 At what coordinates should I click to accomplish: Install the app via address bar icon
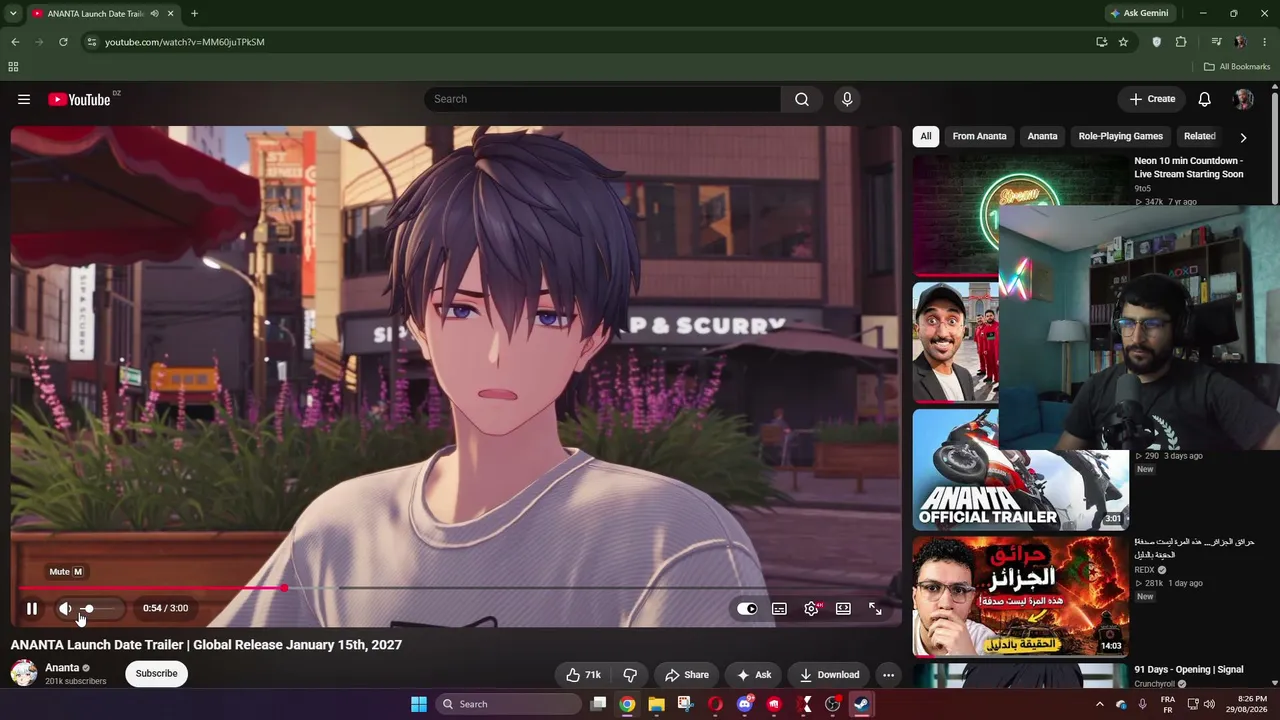coord(1101,42)
